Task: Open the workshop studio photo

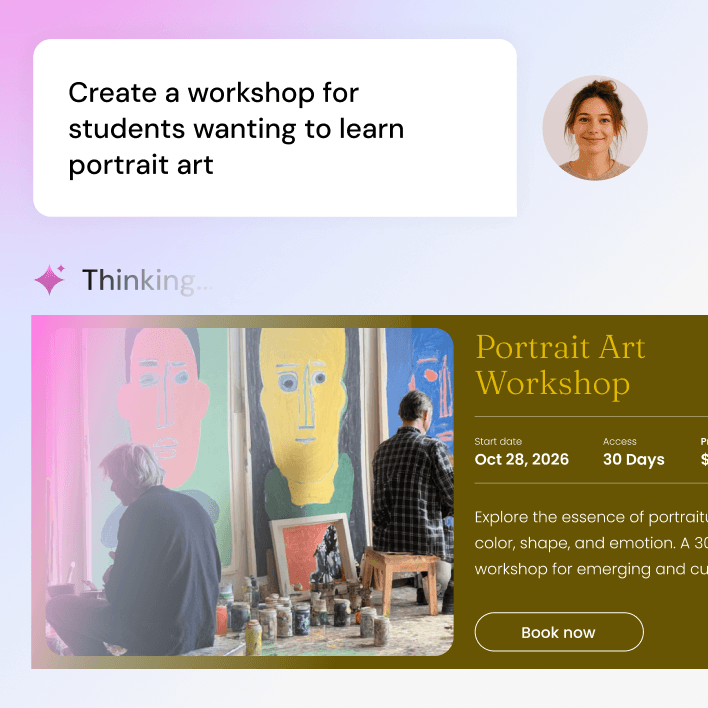Action: 249,492
